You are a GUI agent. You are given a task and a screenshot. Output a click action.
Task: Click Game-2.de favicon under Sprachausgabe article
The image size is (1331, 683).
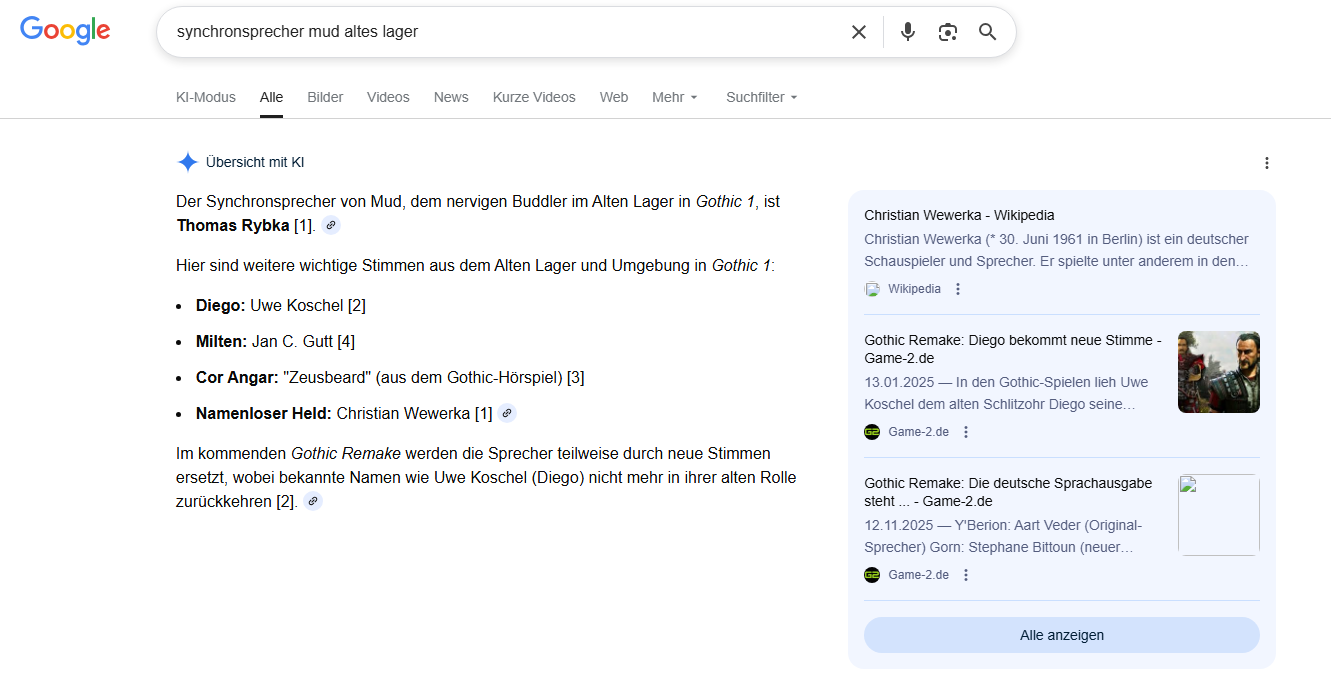pos(872,575)
